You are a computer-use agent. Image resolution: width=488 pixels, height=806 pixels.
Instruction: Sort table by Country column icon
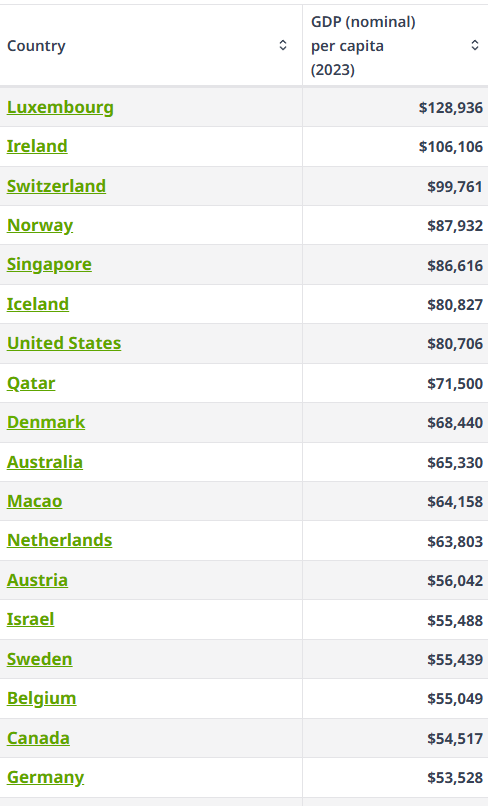click(x=283, y=45)
